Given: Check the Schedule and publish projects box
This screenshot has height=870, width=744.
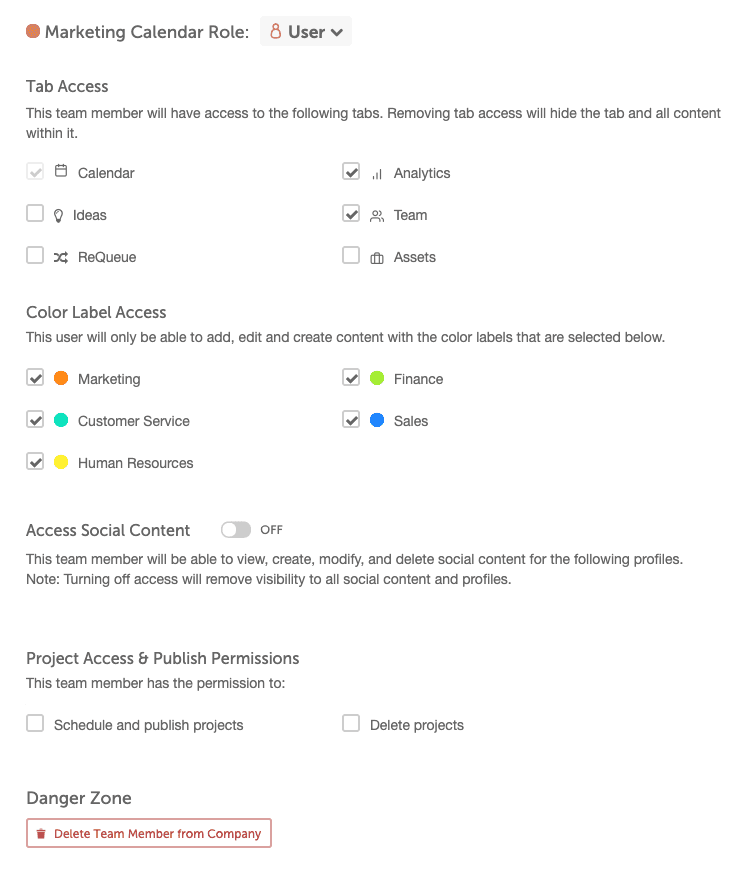Looking at the screenshot, I should pyautogui.click(x=35, y=724).
